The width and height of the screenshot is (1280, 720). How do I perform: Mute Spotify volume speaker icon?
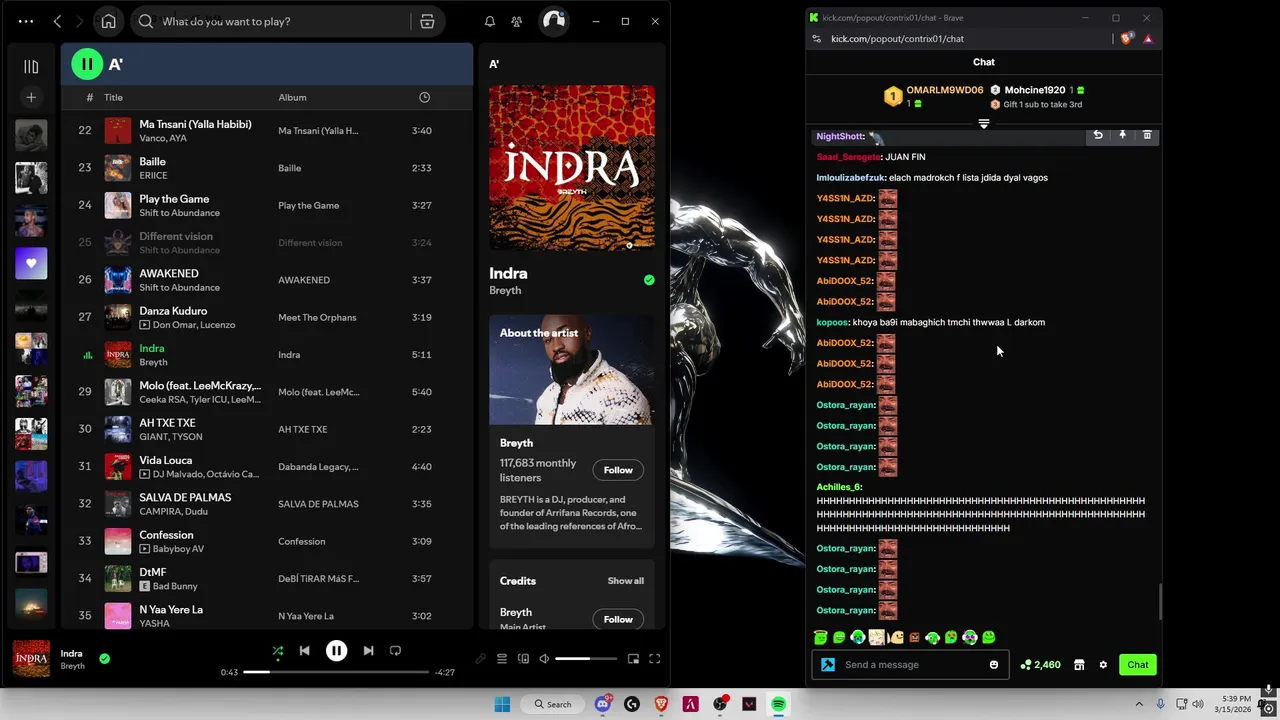click(544, 659)
